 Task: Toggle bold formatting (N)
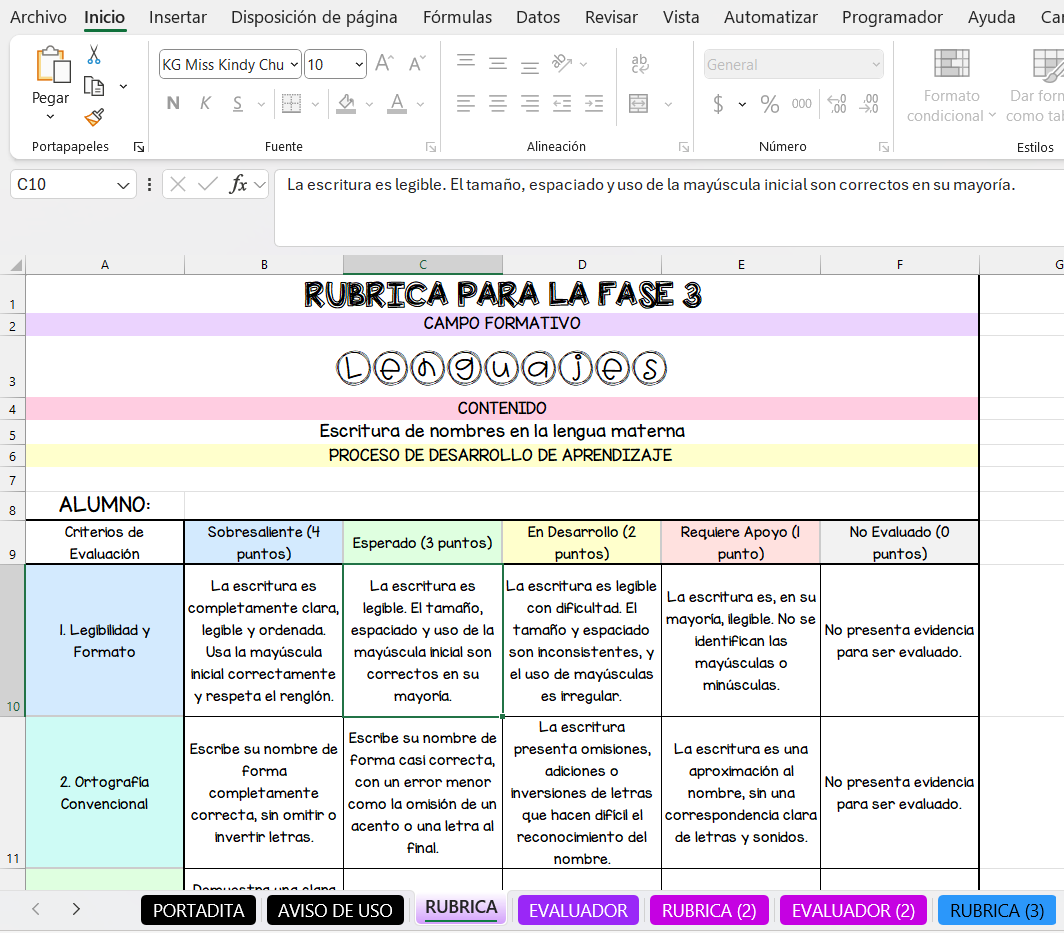(x=173, y=103)
